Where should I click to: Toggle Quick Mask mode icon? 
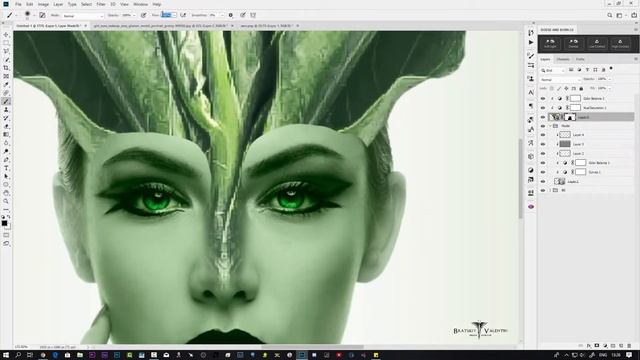pos(6,235)
